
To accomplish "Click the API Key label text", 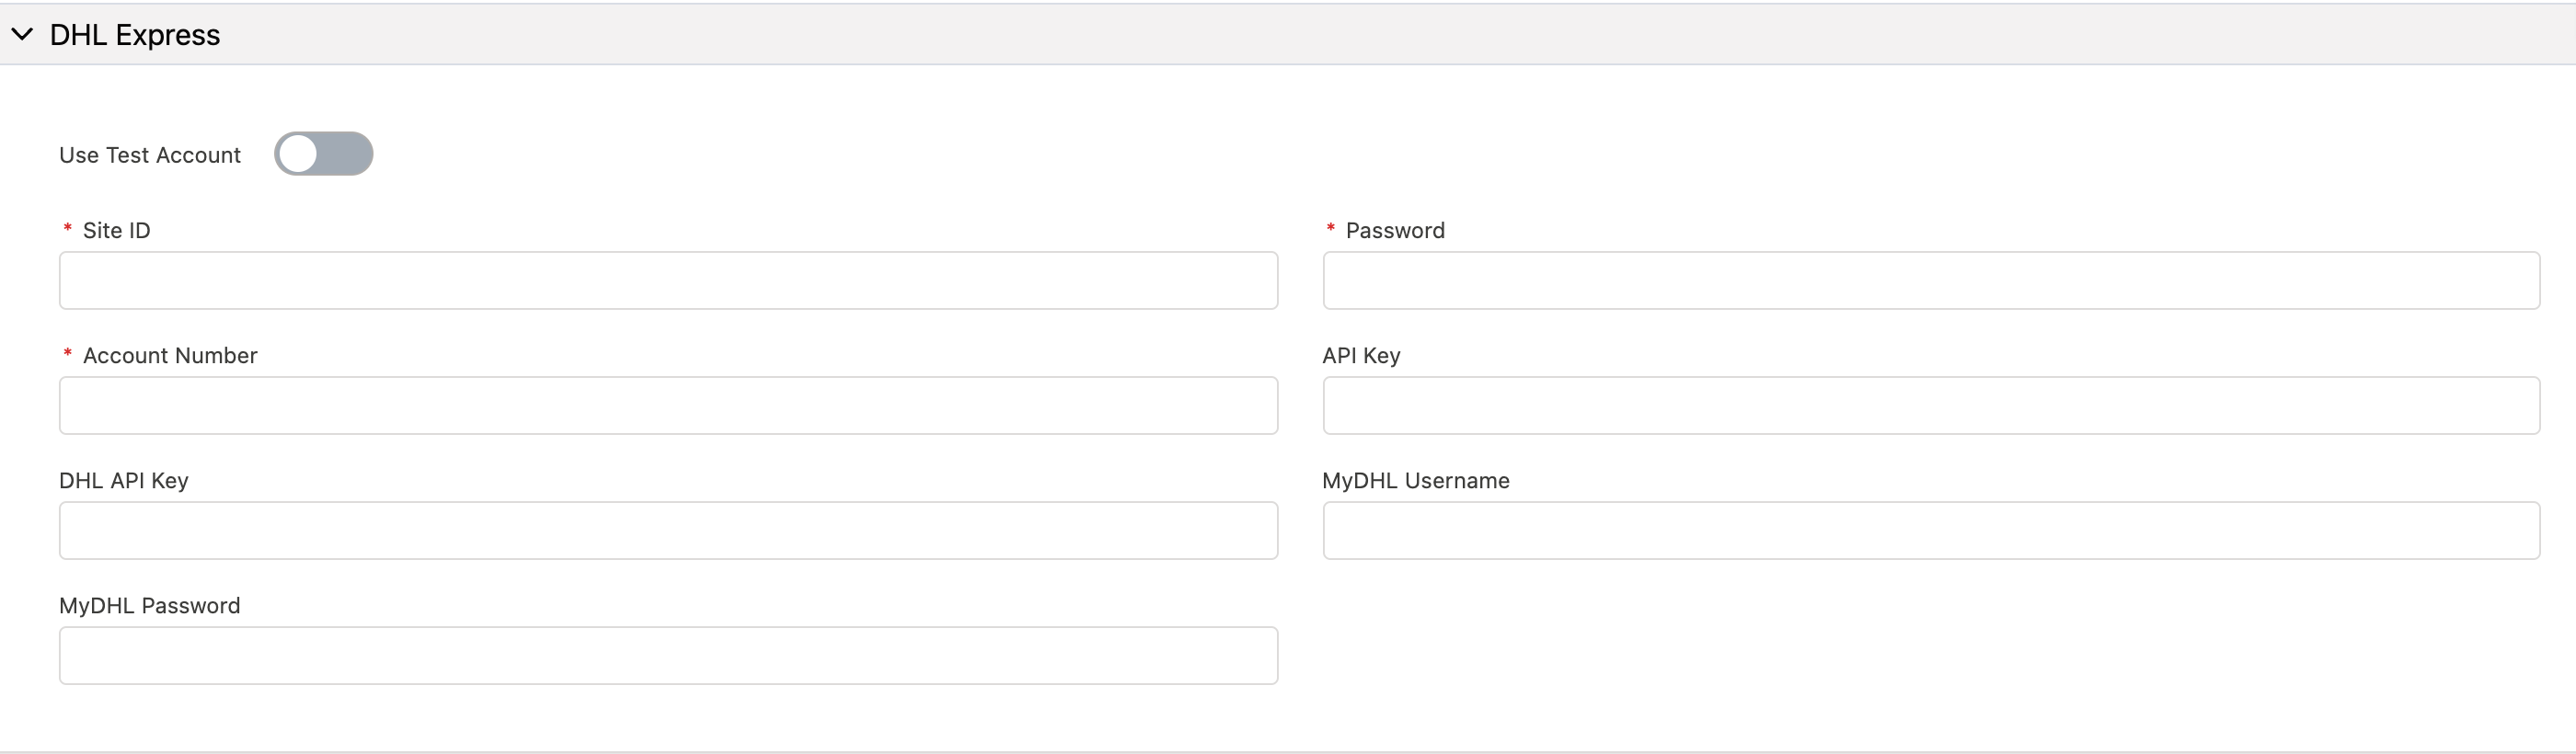I will pyautogui.click(x=1361, y=355).
